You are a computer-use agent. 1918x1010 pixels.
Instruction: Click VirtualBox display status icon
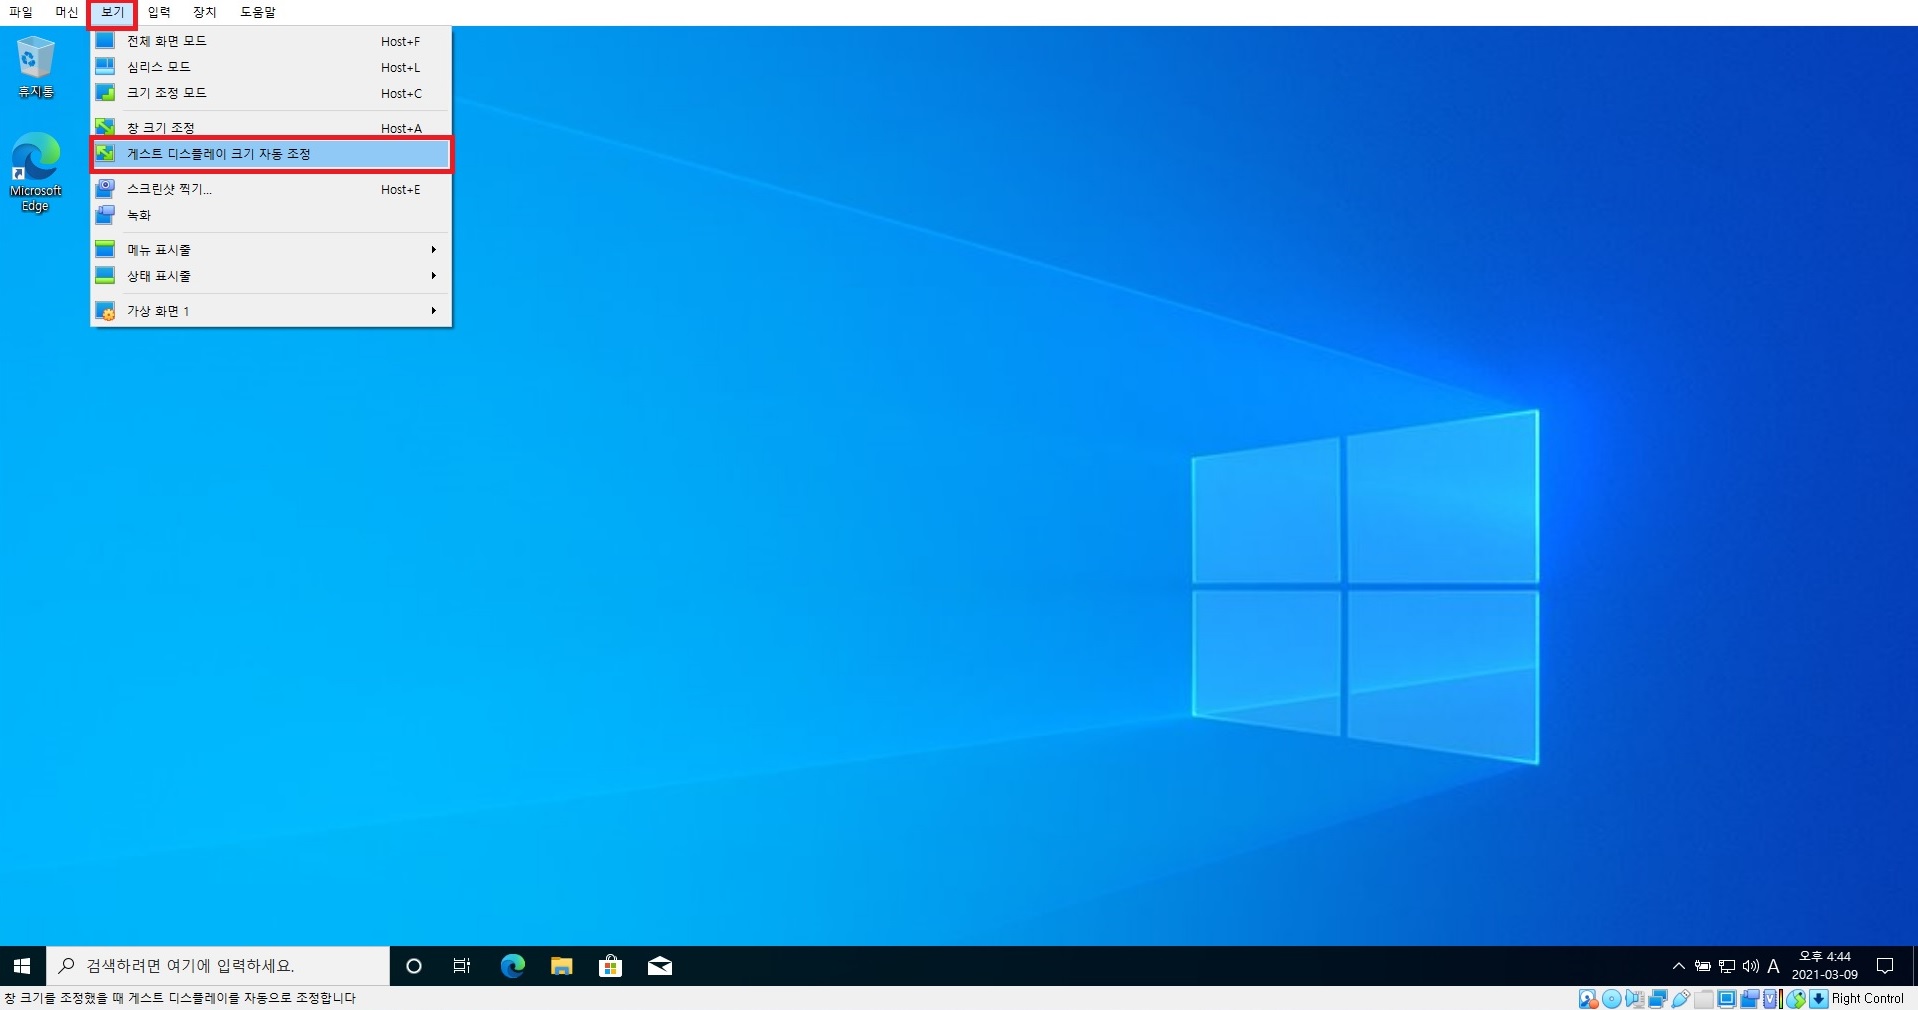[x=1727, y=999]
